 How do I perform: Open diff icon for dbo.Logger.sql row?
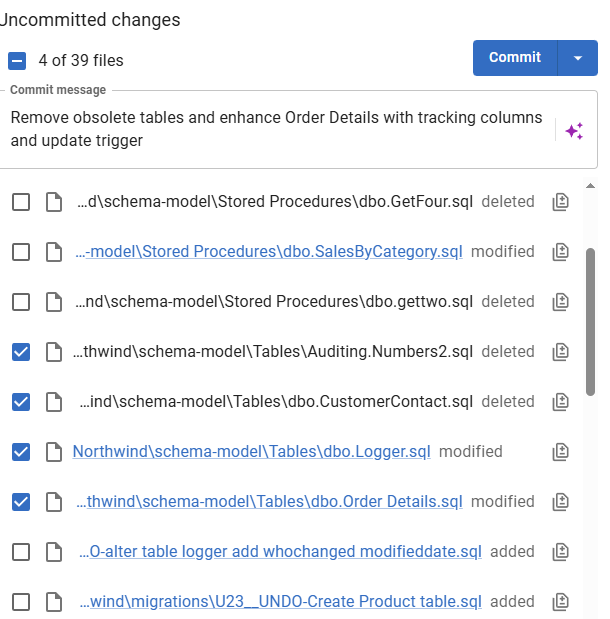point(560,452)
